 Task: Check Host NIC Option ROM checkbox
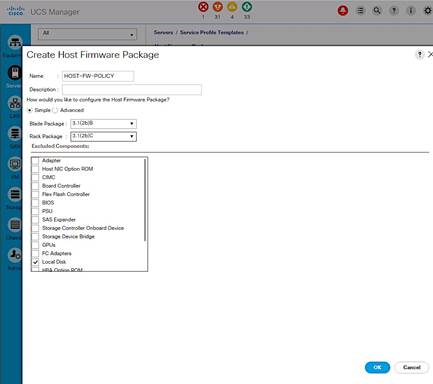click(x=35, y=169)
